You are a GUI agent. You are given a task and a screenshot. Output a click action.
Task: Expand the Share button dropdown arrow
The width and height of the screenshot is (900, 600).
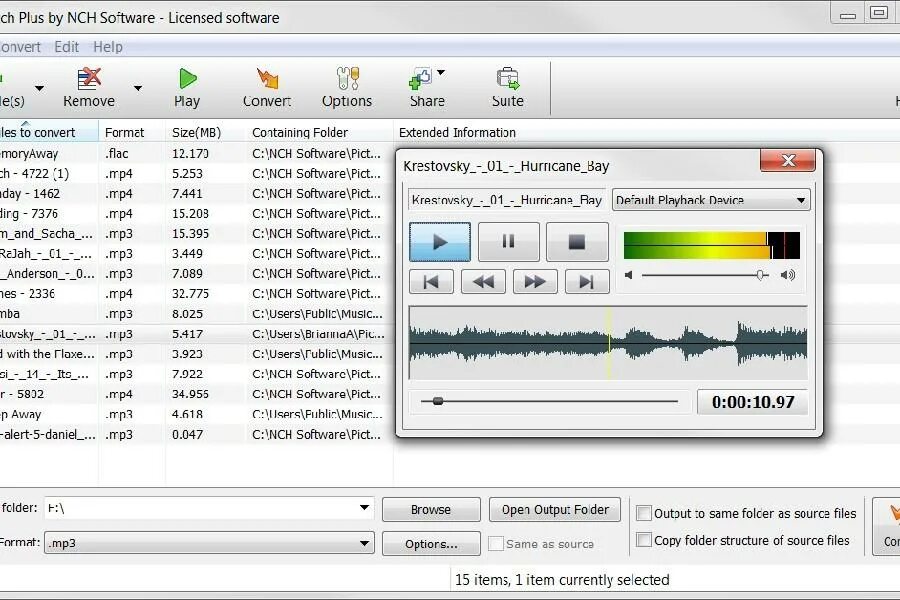tap(441, 72)
